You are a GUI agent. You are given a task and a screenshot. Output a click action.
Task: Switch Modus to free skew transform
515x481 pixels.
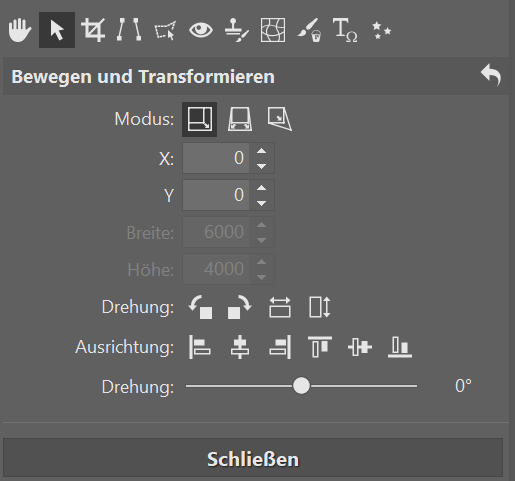pos(280,119)
